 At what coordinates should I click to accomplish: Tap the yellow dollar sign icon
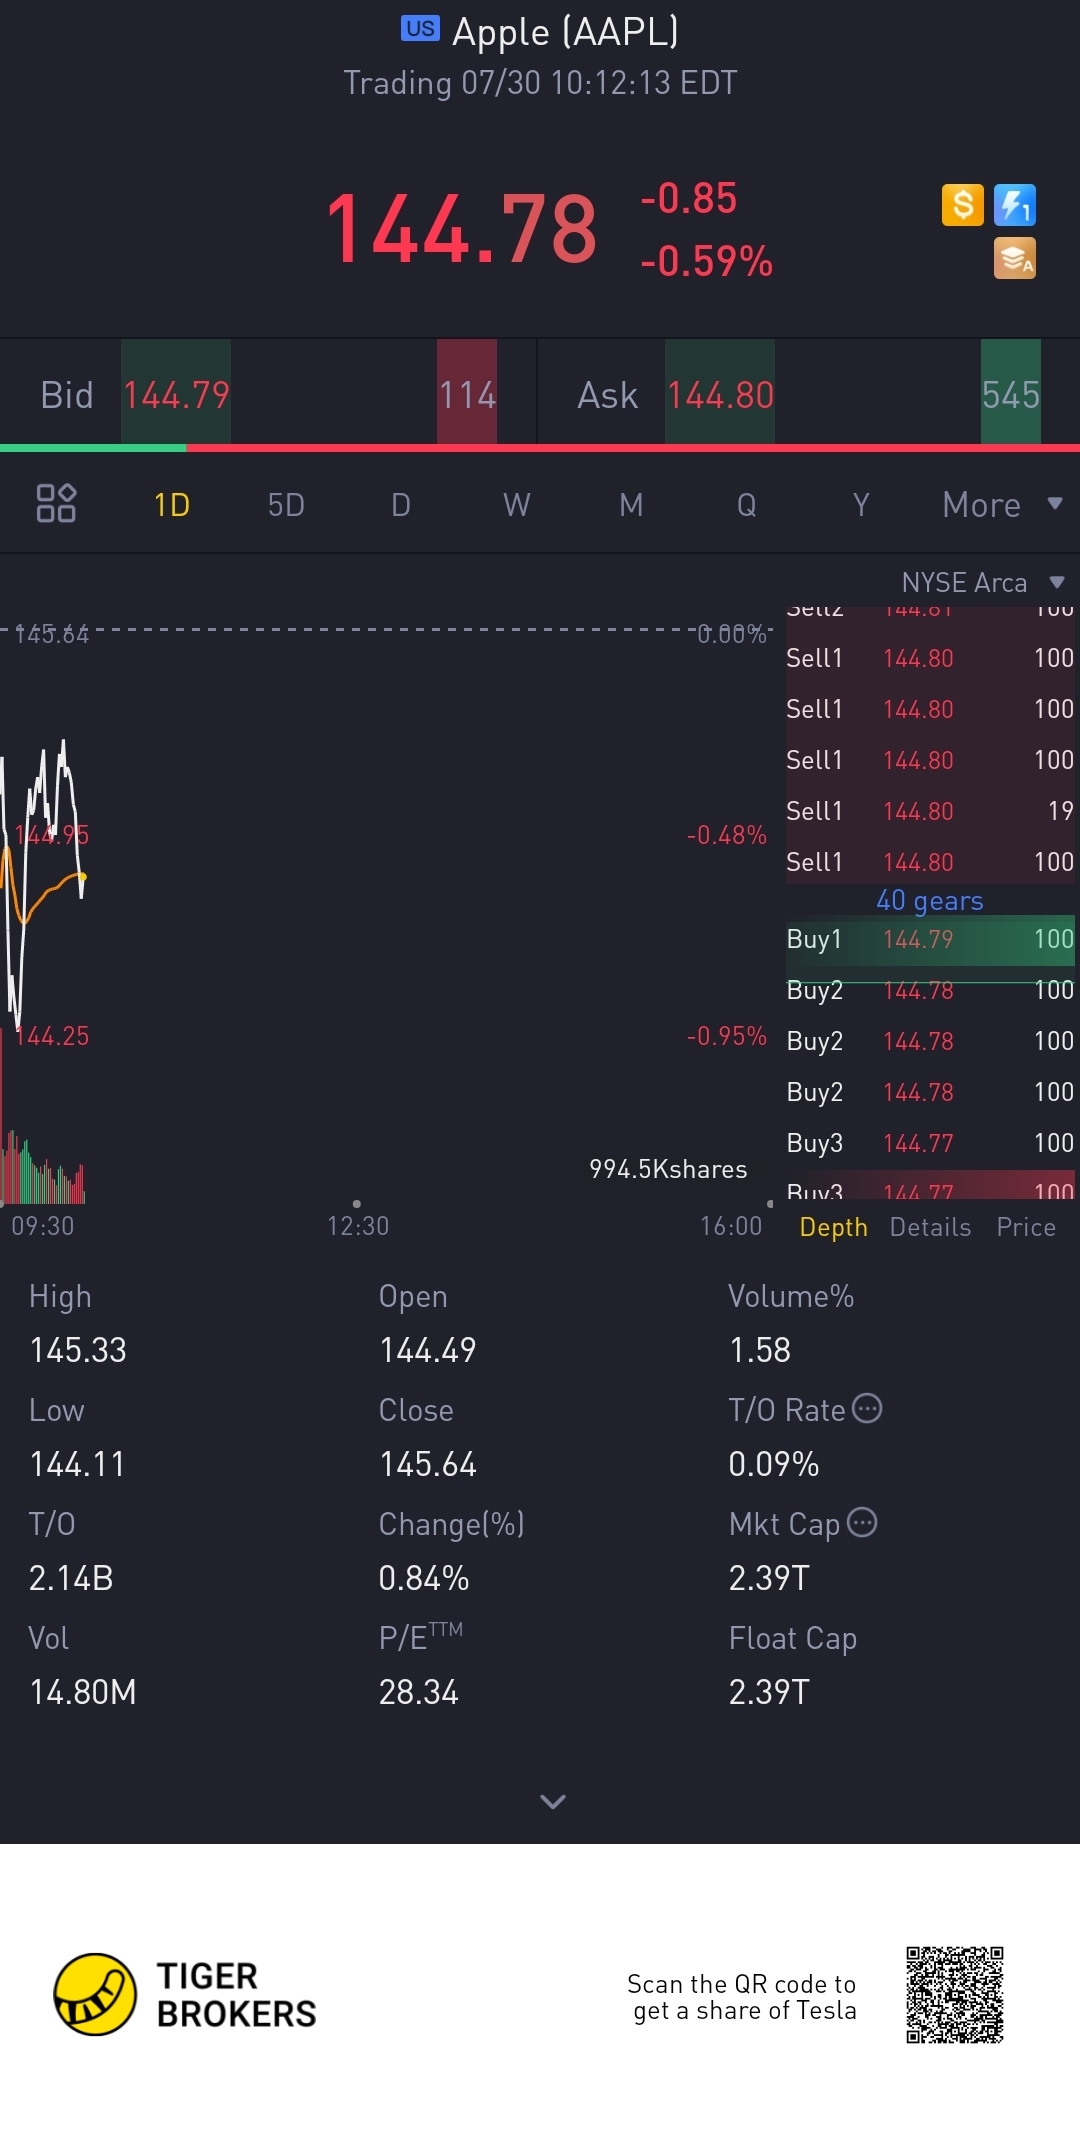[963, 205]
